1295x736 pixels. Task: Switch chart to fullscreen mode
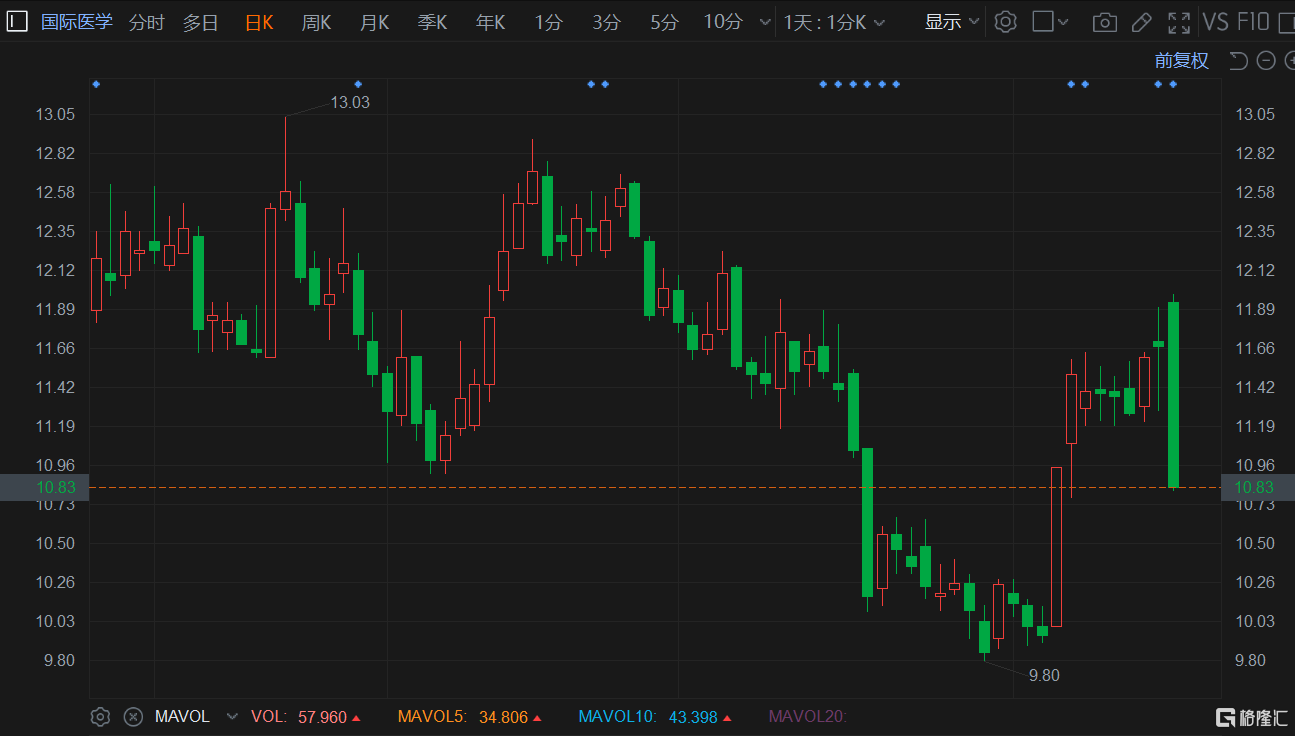[1179, 22]
